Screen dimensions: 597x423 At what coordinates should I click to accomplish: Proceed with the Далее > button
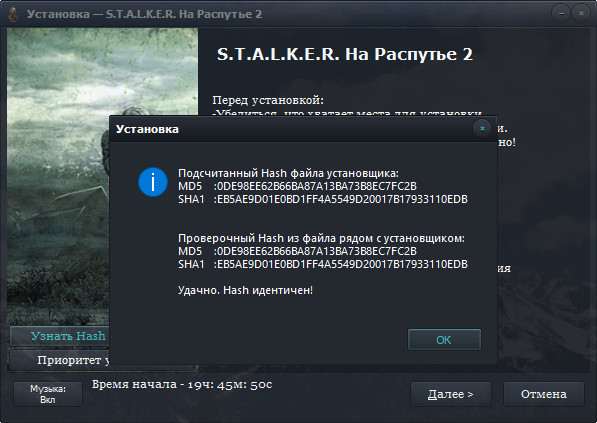(x=451, y=394)
